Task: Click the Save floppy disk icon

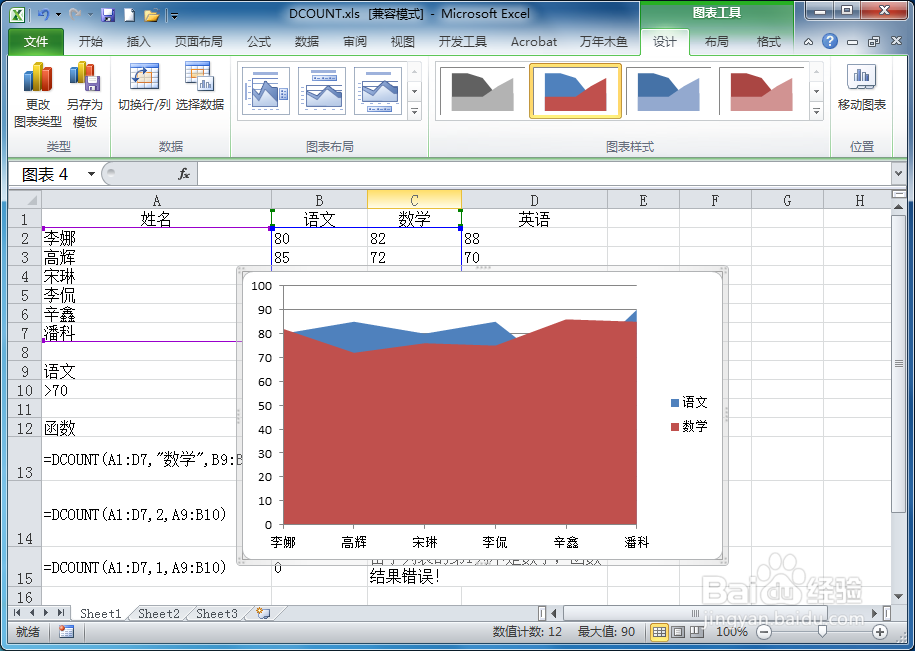Action: 108,15
